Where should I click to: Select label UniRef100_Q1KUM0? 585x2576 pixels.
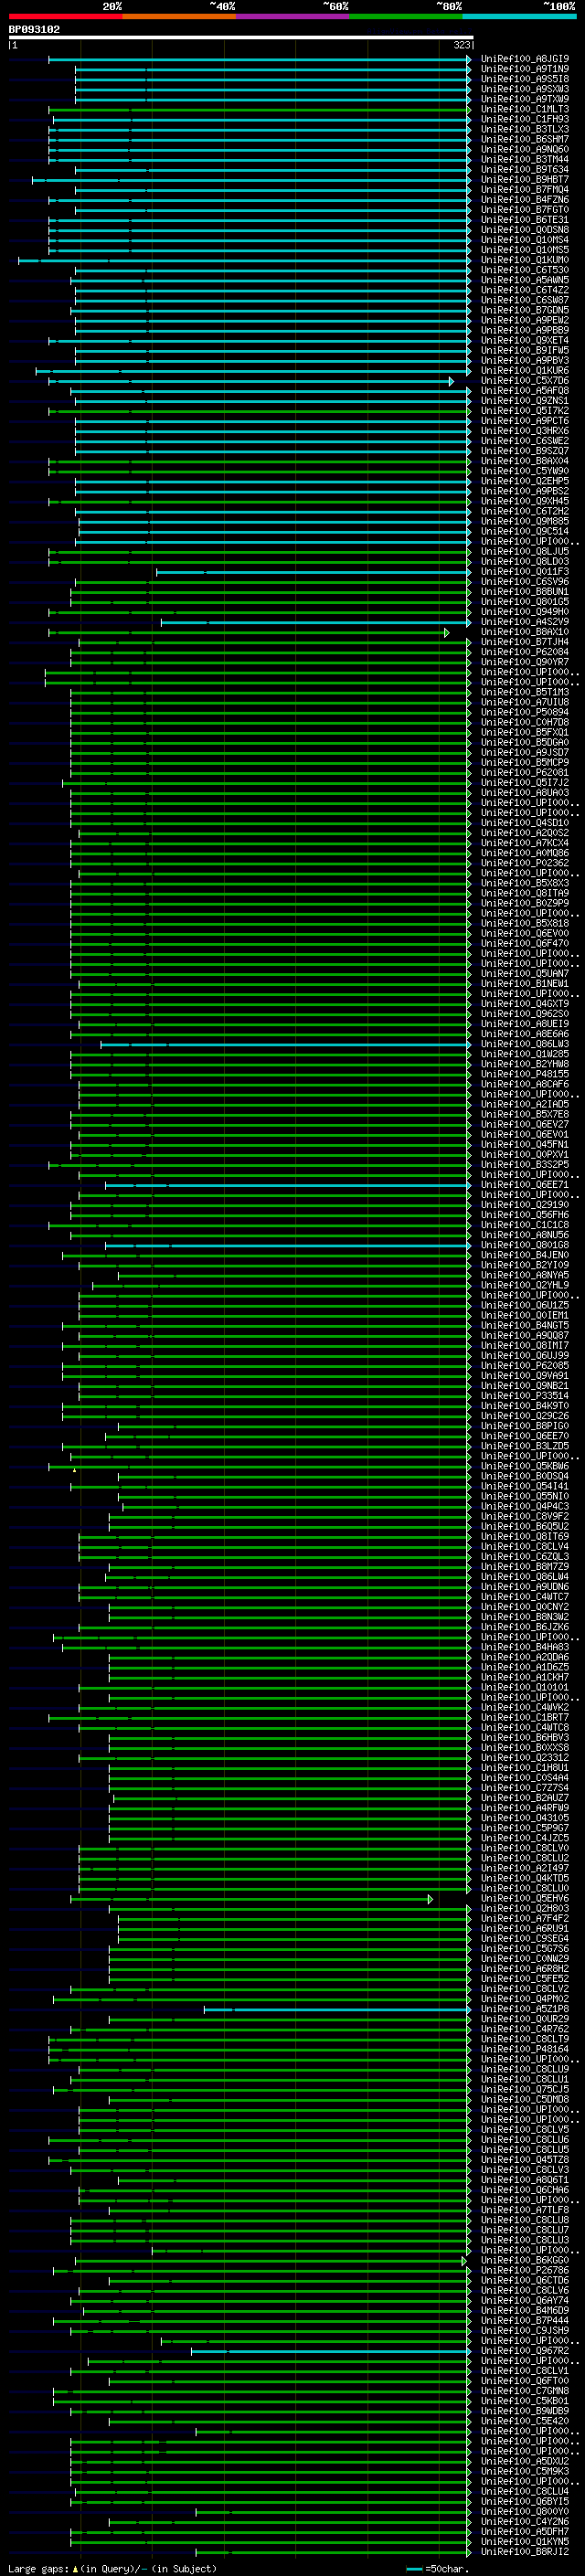[x=525, y=260]
